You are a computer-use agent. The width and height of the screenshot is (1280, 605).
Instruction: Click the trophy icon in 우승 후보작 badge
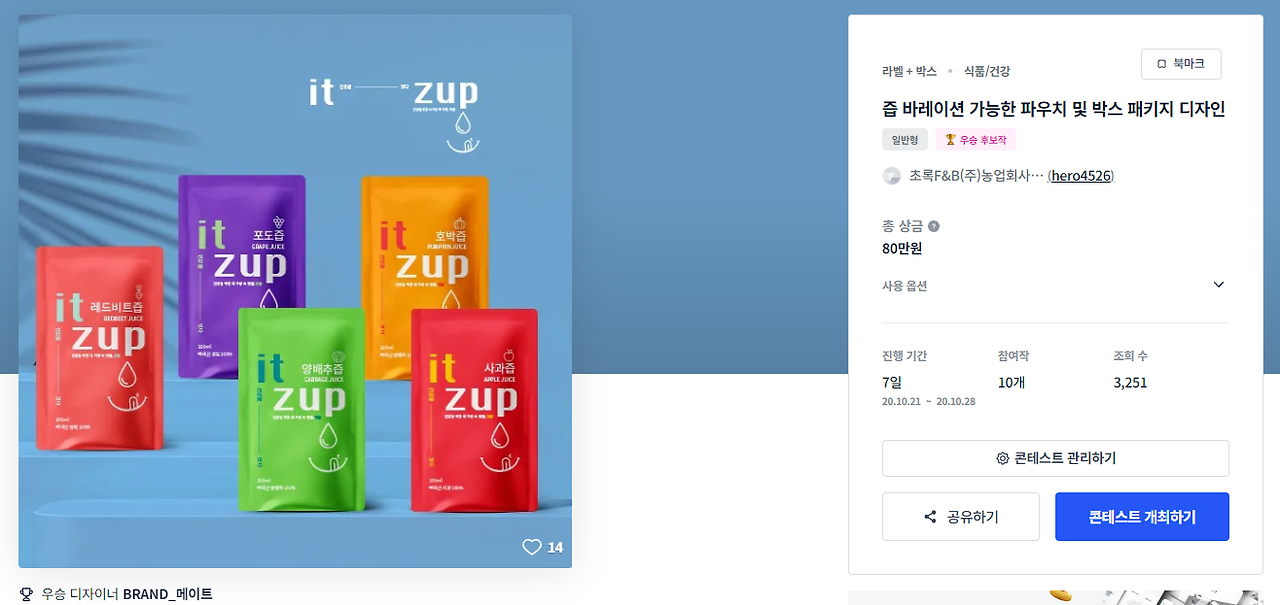[x=950, y=140]
